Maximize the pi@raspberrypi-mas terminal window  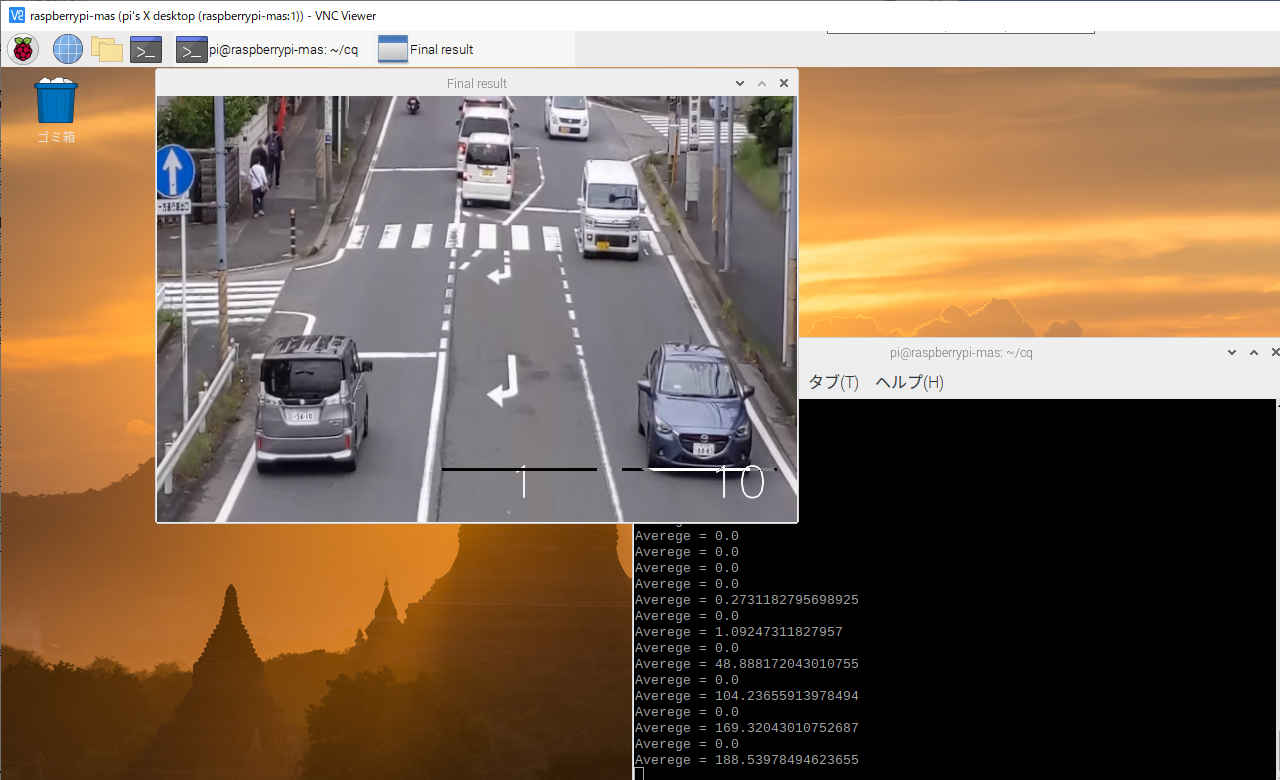[x=1254, y=352]
